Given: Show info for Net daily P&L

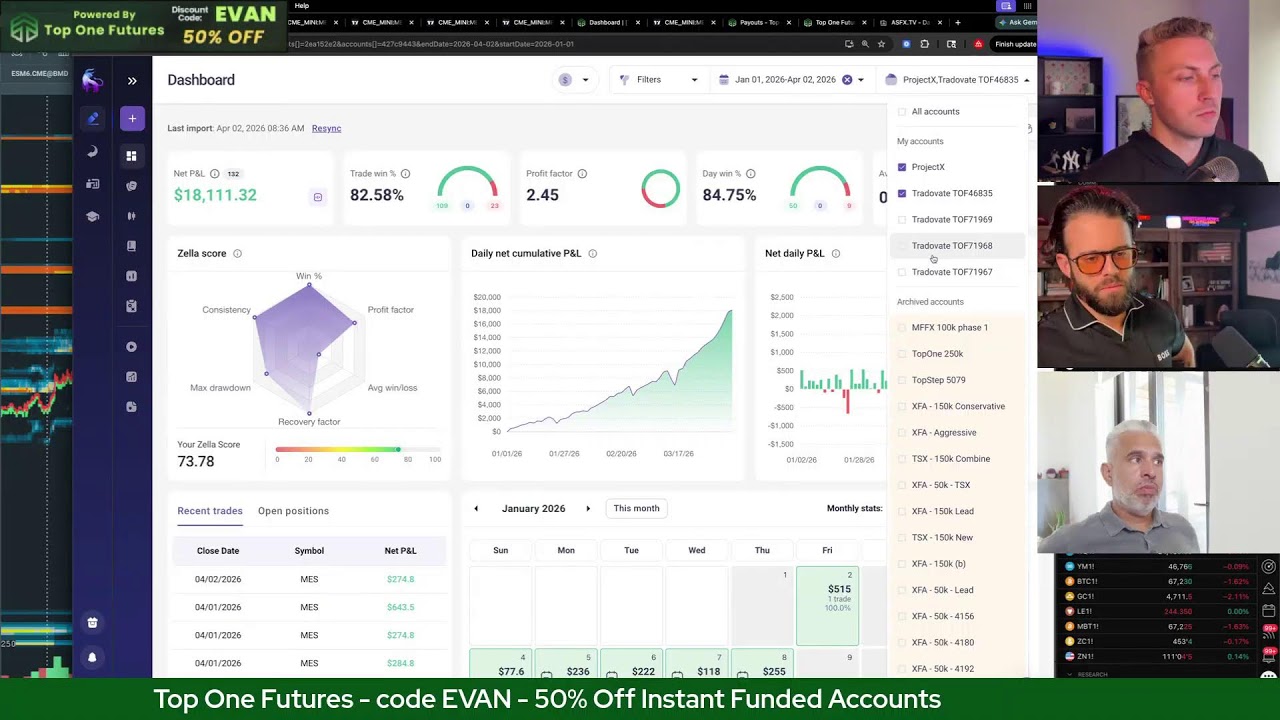Looking at the screenshot, I should 836,254.
